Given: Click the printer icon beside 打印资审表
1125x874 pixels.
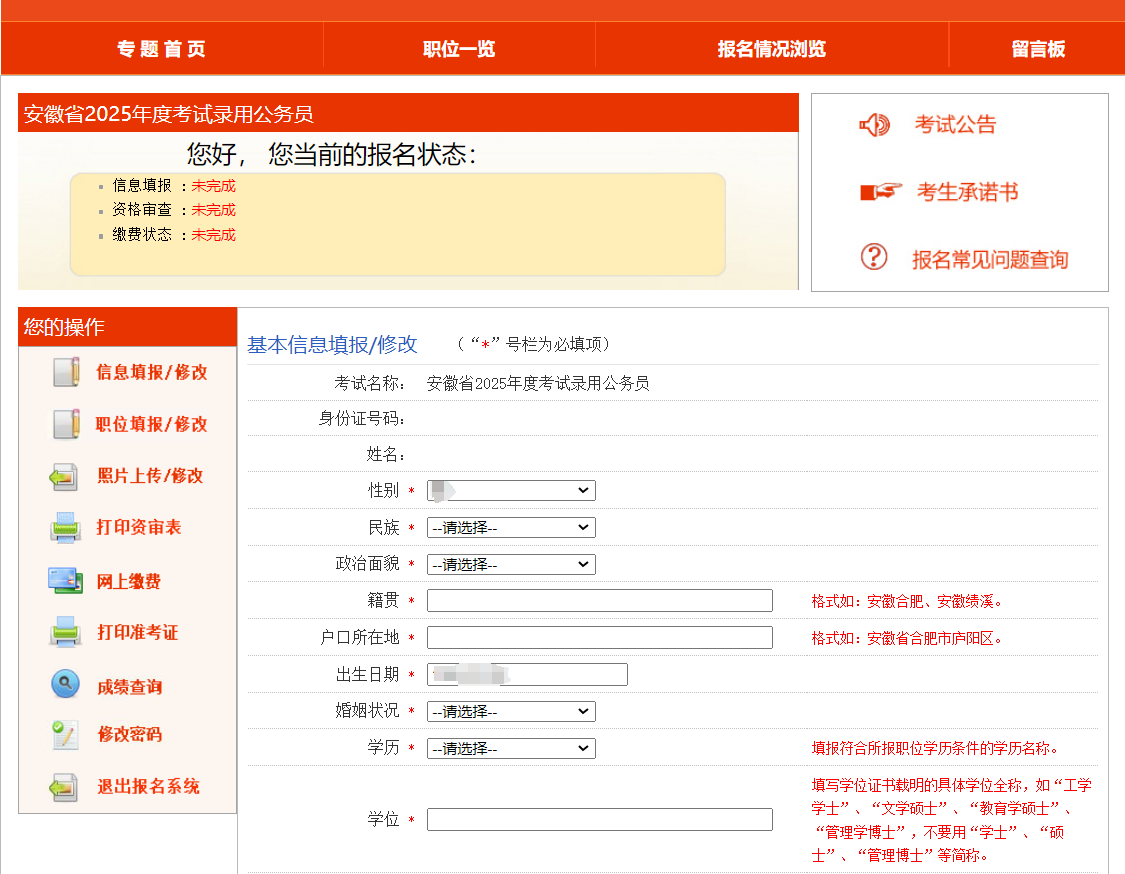Looking at the screenshot, I should click(x=65, y=527).
